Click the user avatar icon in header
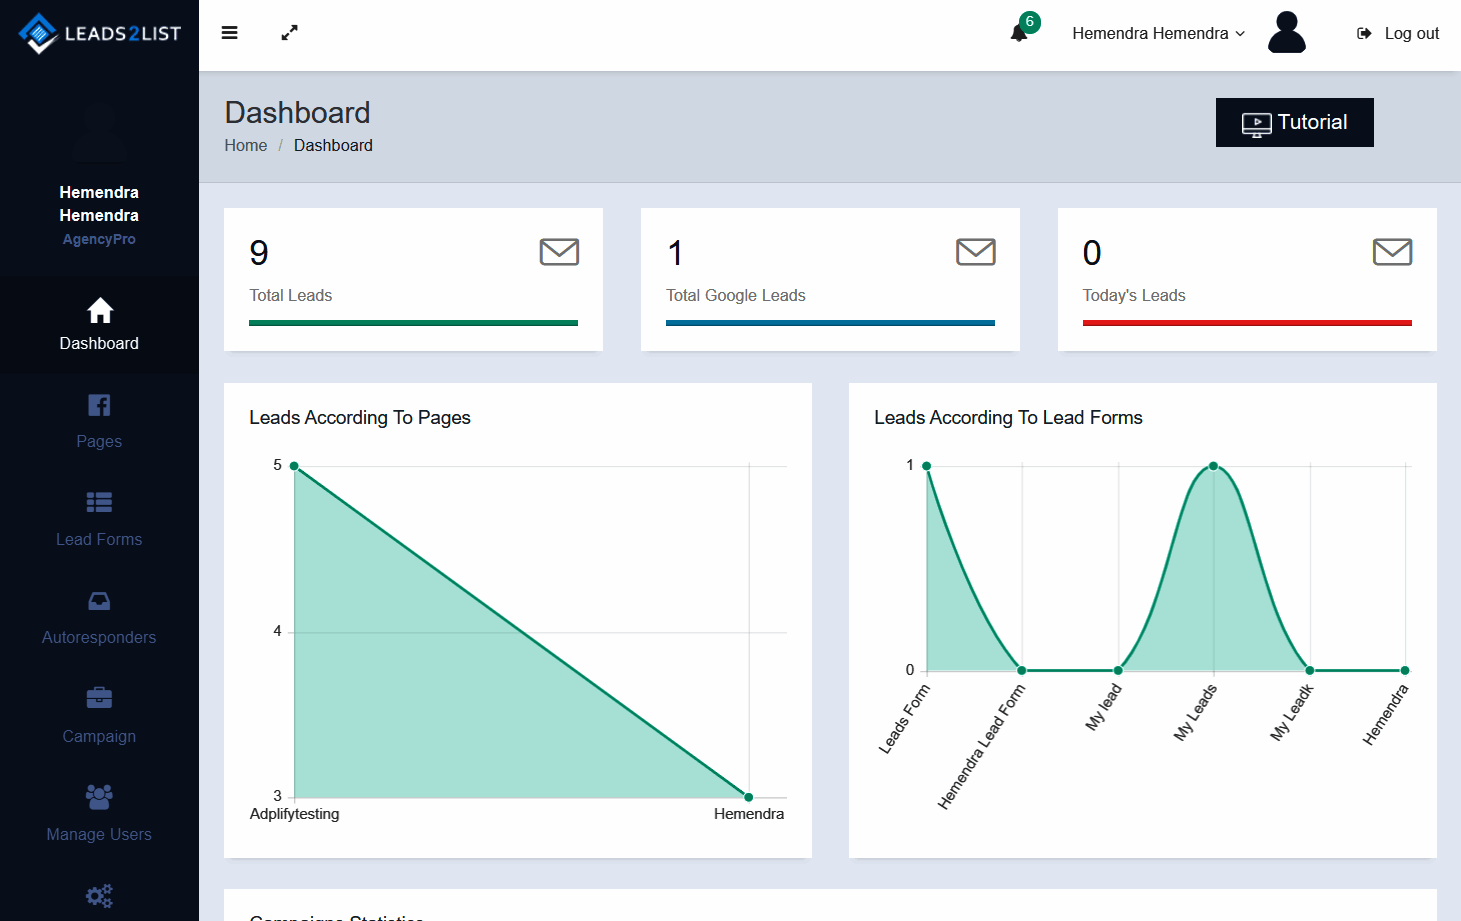This screenshot has height=921, width=1461. (x=1286, y=33)
